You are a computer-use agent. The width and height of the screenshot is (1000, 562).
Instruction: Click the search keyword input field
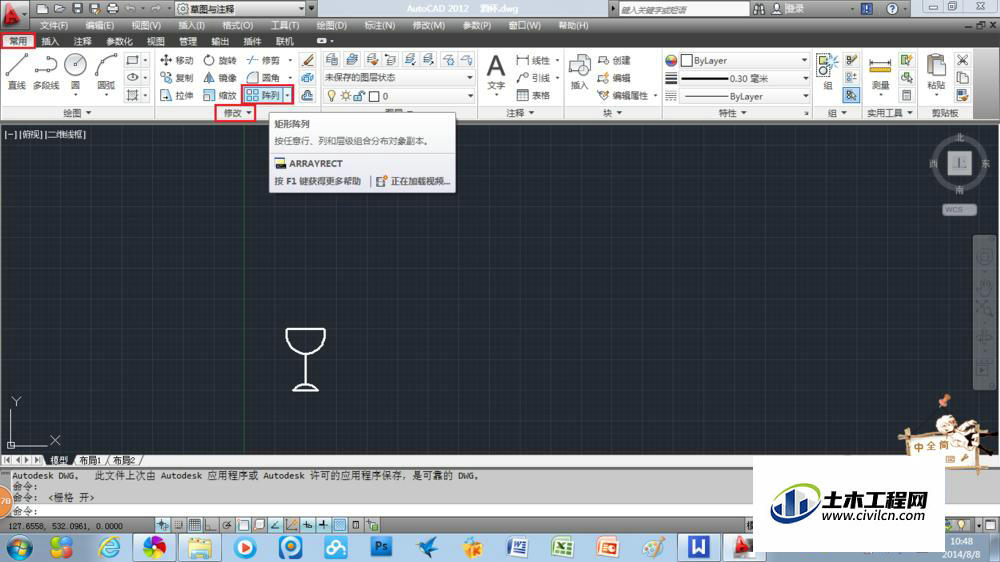[x=684, y=9]
